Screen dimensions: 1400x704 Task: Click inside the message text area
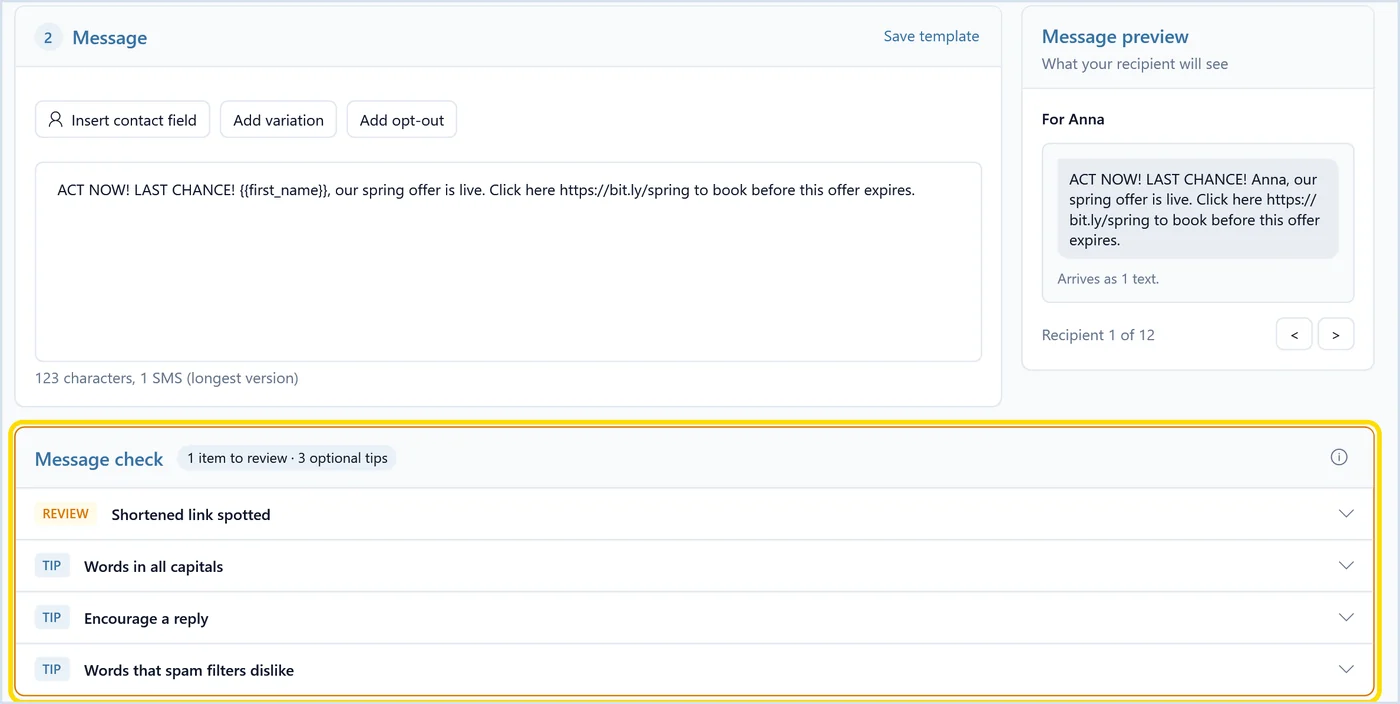(x=508, y=262)
